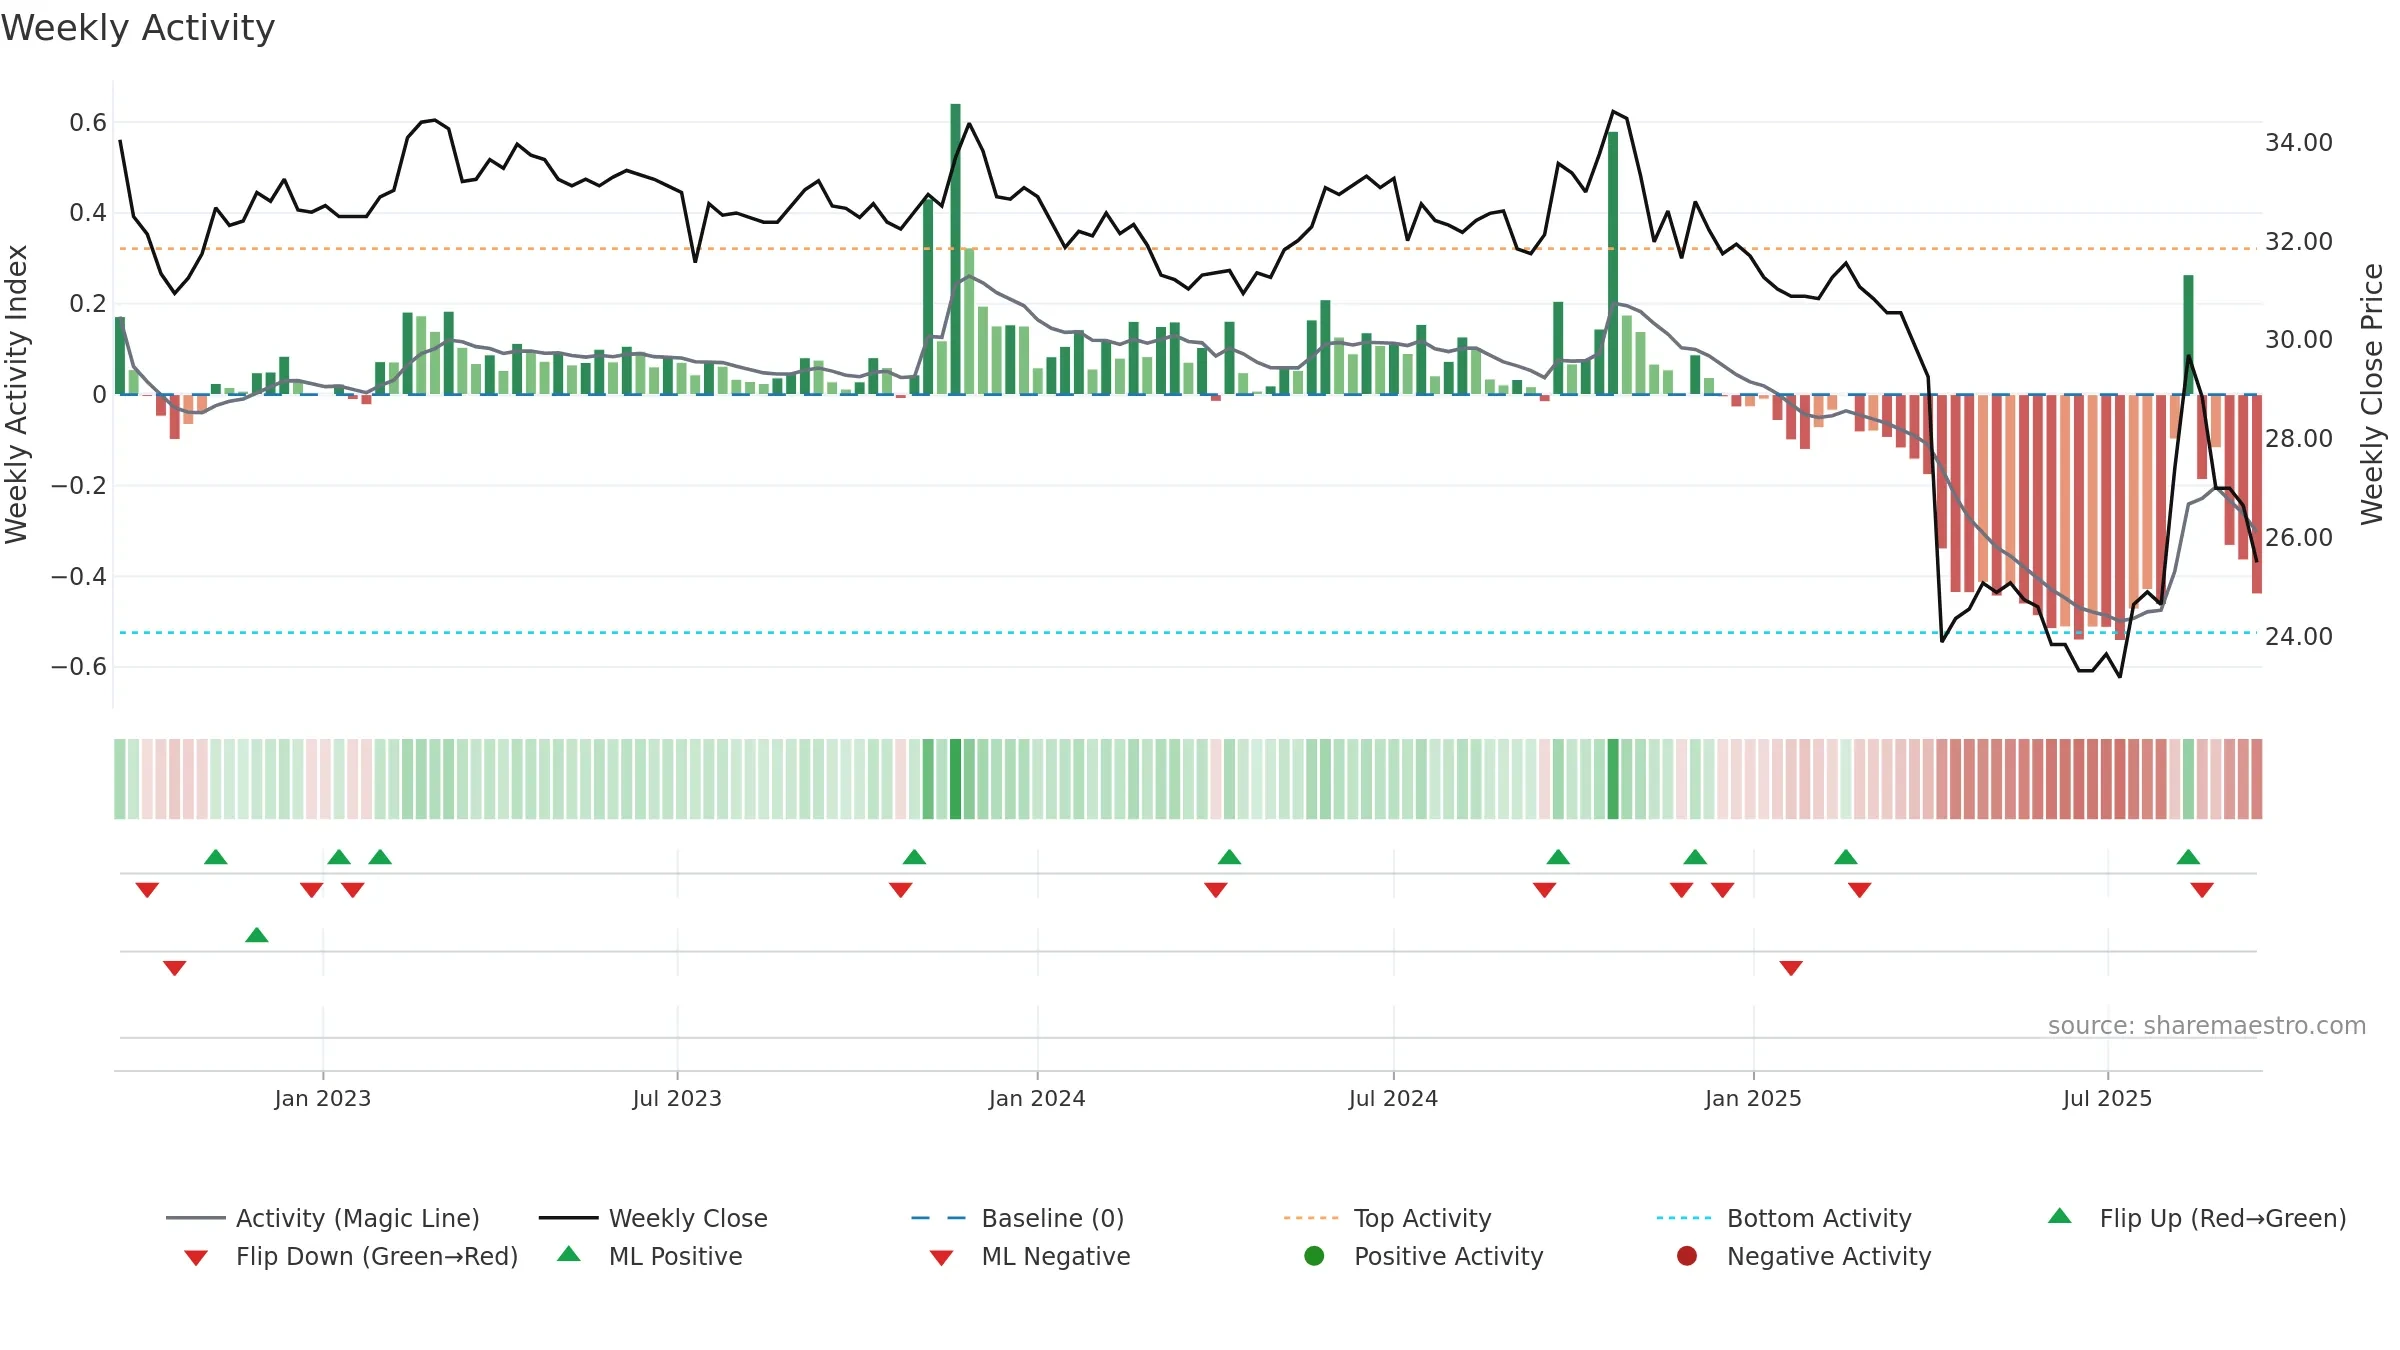Screen dimensions: 2400x1350
Task: Click the green triangle icon beside Flip Up legend
Action: [x=2059, y=1216]
